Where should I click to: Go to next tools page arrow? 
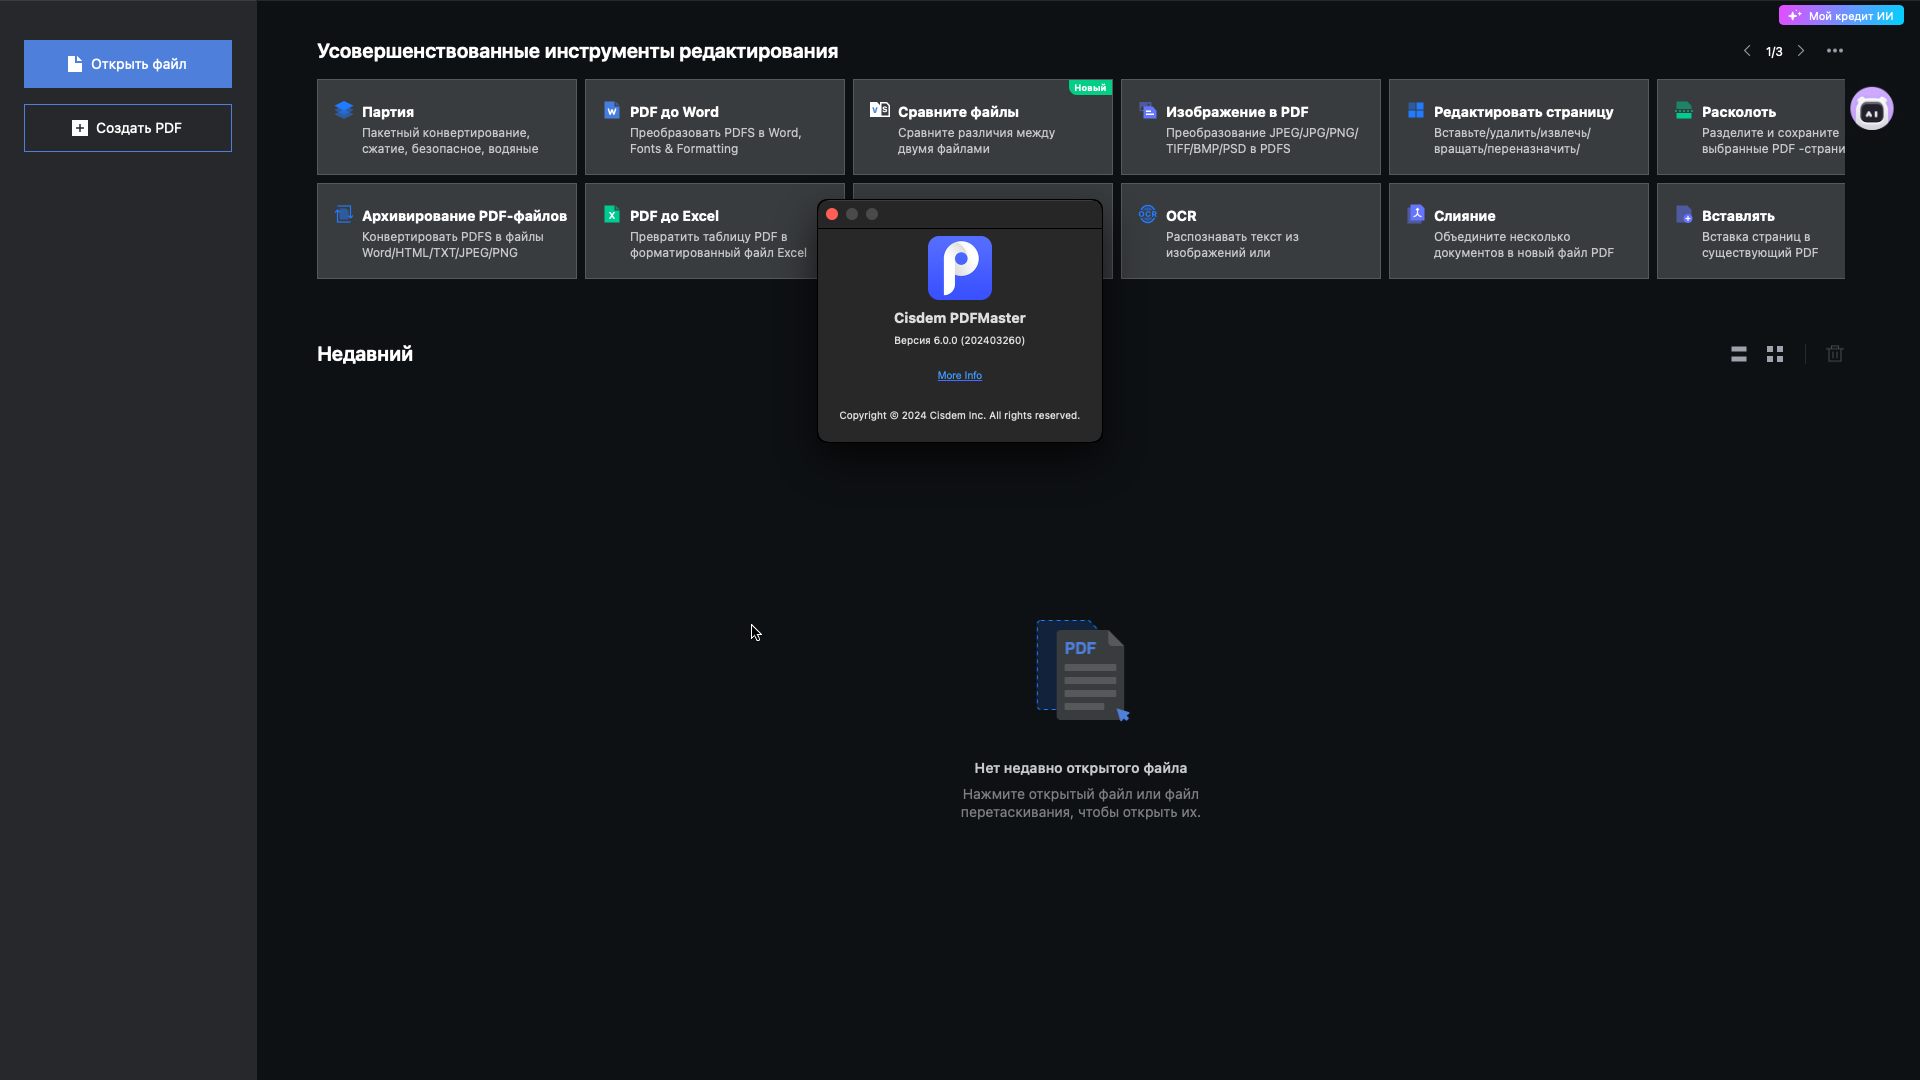[1801, 51]
